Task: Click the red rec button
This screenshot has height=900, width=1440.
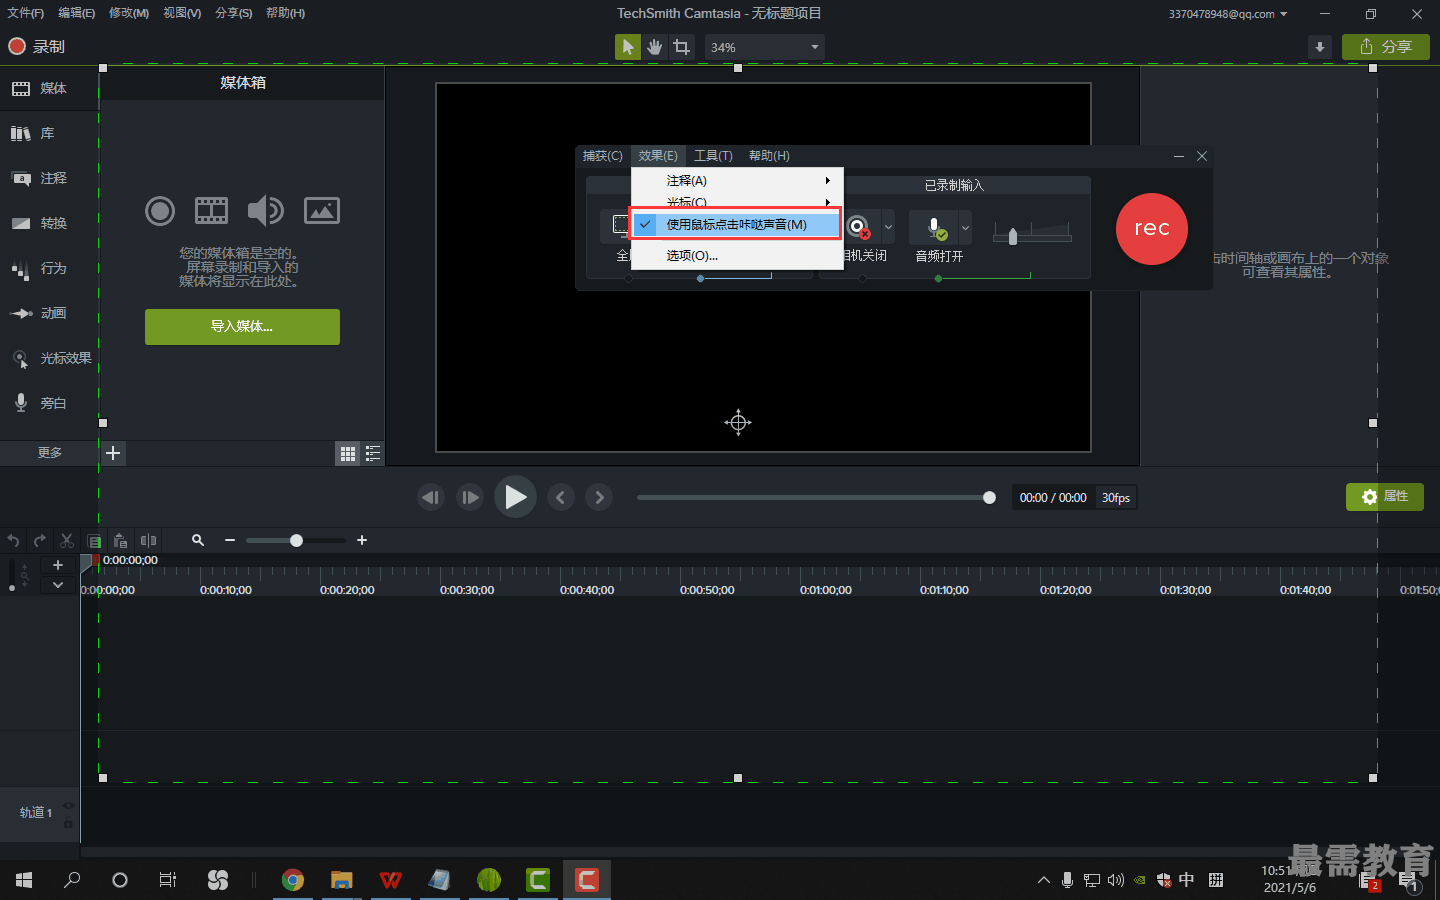Action: [1152, 229]
